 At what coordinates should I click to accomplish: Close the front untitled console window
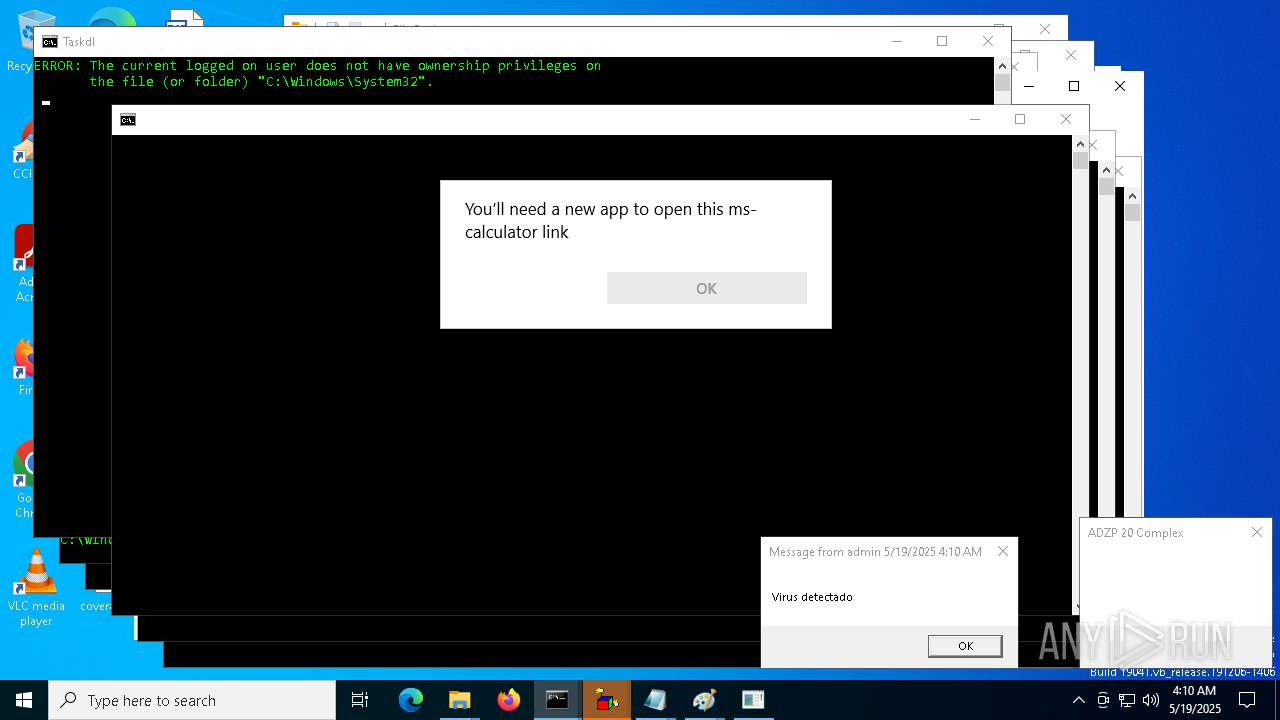pyautogui.click(x=1066, y=119)
